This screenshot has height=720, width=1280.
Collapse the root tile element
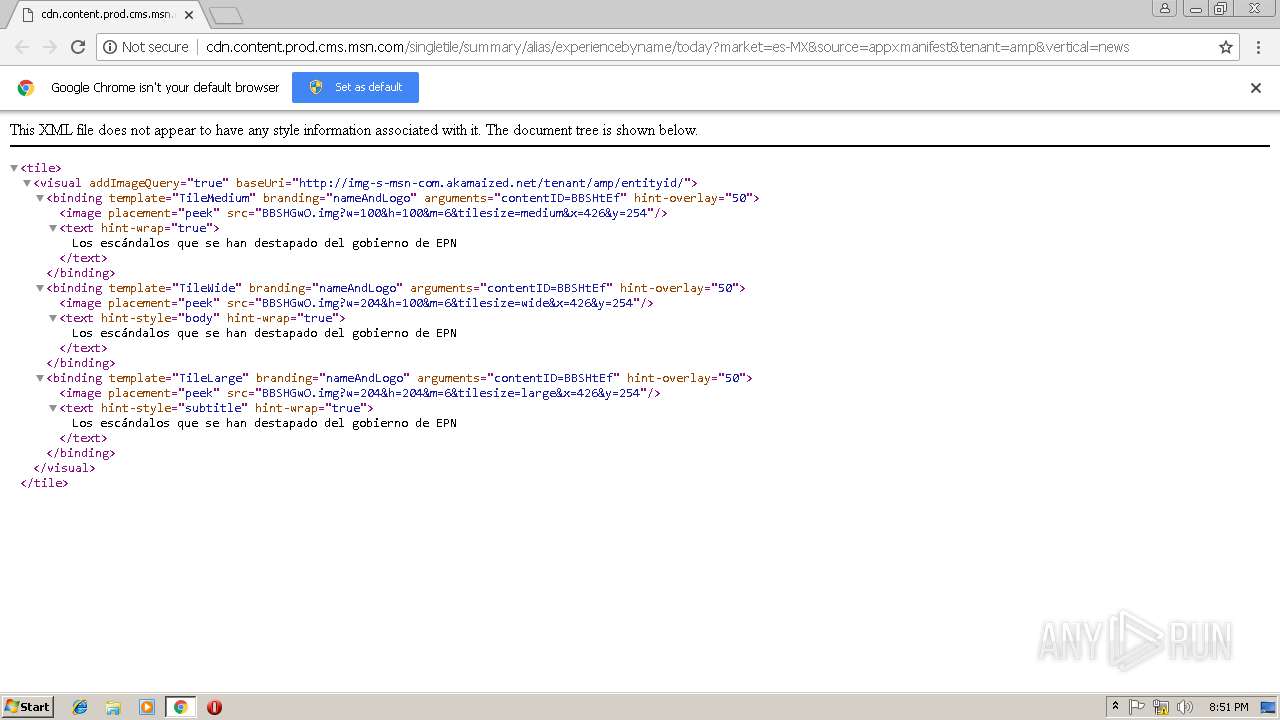point(14,168)
